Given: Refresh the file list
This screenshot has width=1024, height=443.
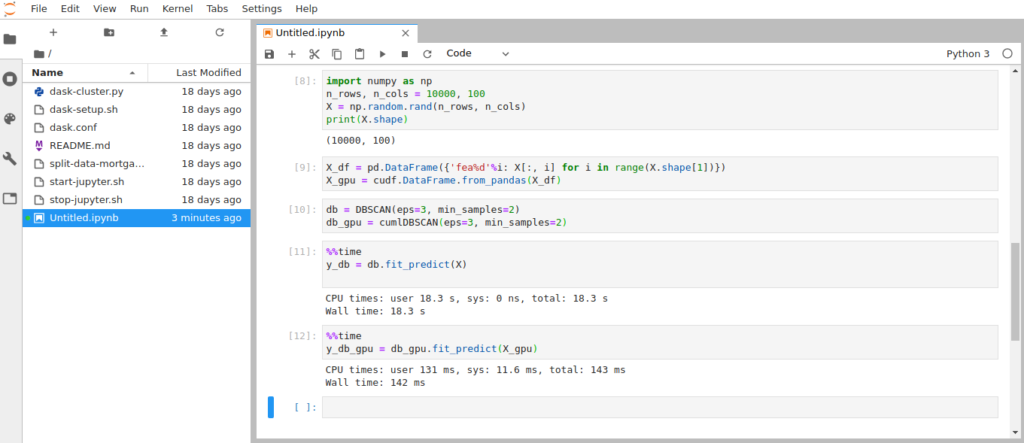Looking at the screenshot, I should pos(219,32).
